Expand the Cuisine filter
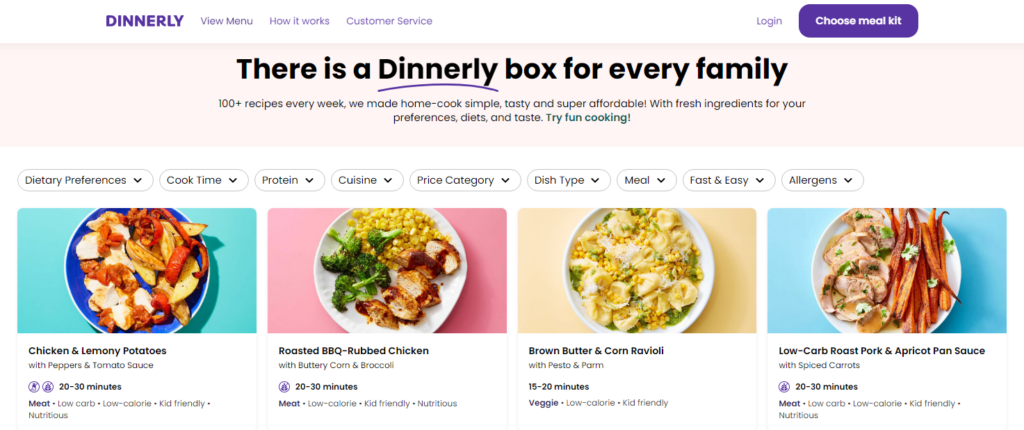 click(366, 180)
